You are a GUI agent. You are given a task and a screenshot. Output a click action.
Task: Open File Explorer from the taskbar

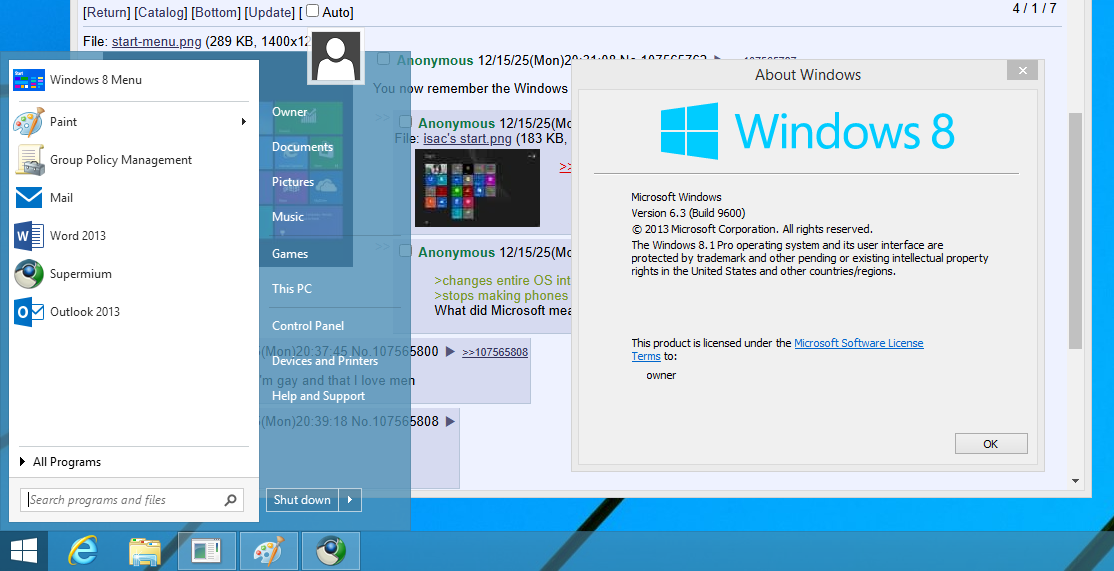(145, 551)
